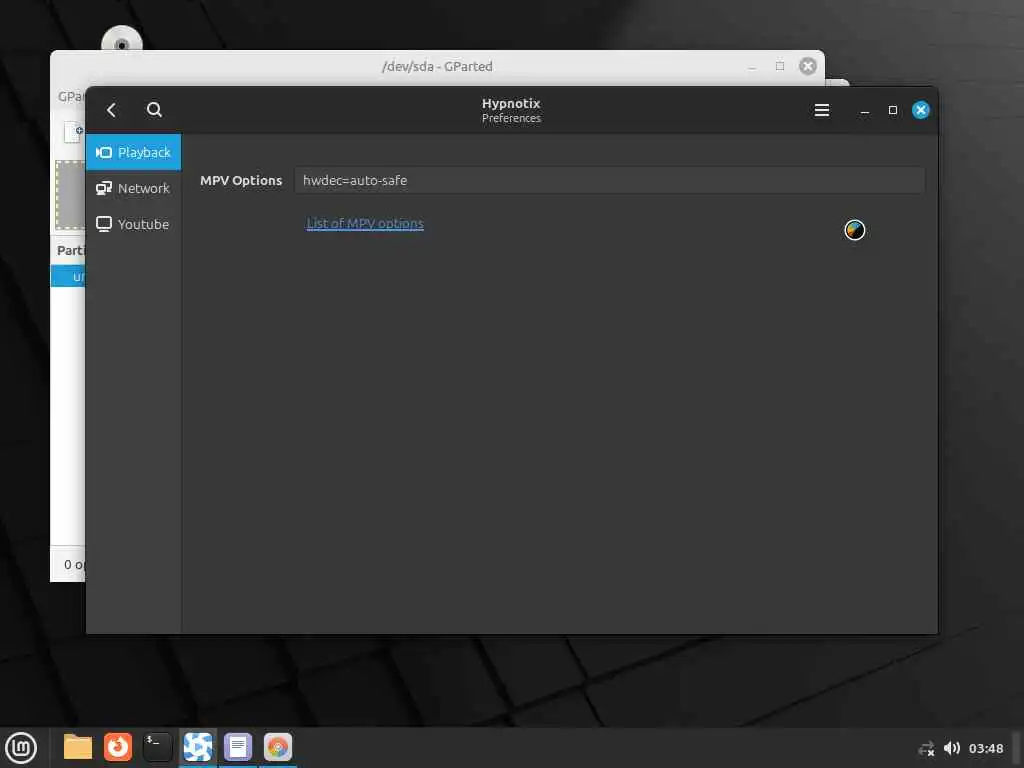Open the network connections tray icon
1024x768 pixels.
tap(926, 748)
